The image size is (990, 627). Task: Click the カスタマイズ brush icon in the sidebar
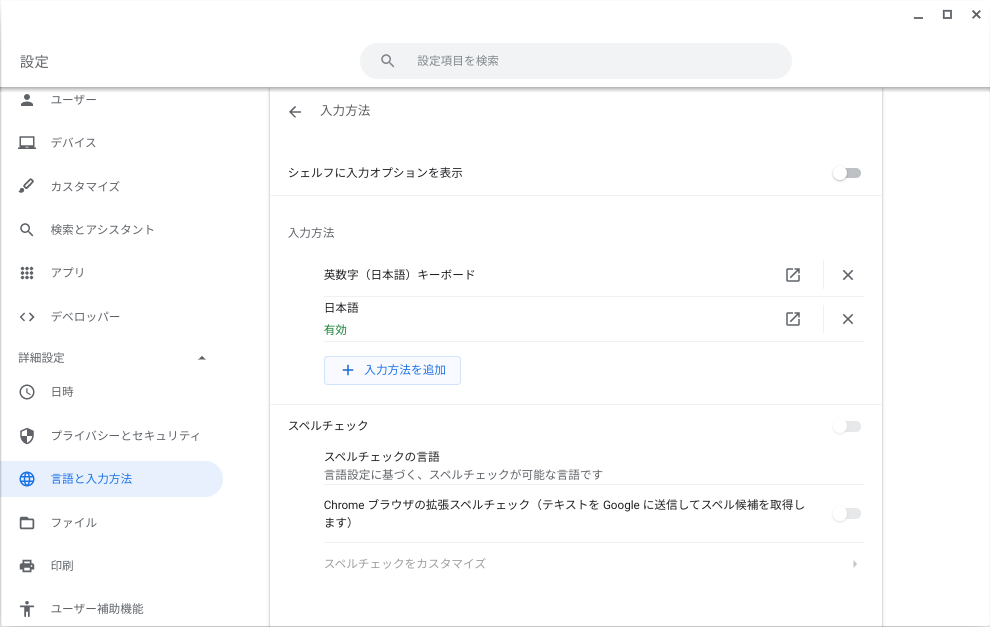coord(27,186)
